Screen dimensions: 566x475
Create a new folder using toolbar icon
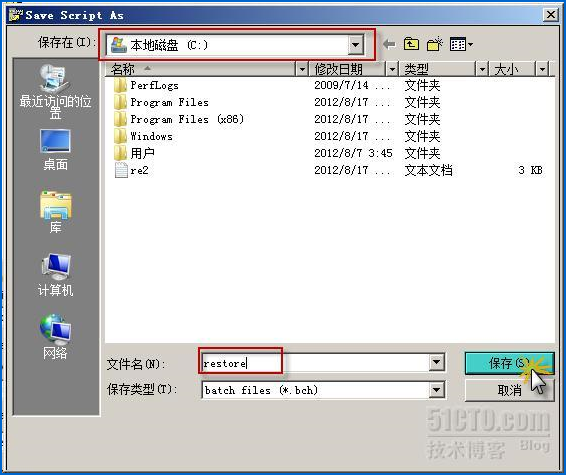point(435,44)
